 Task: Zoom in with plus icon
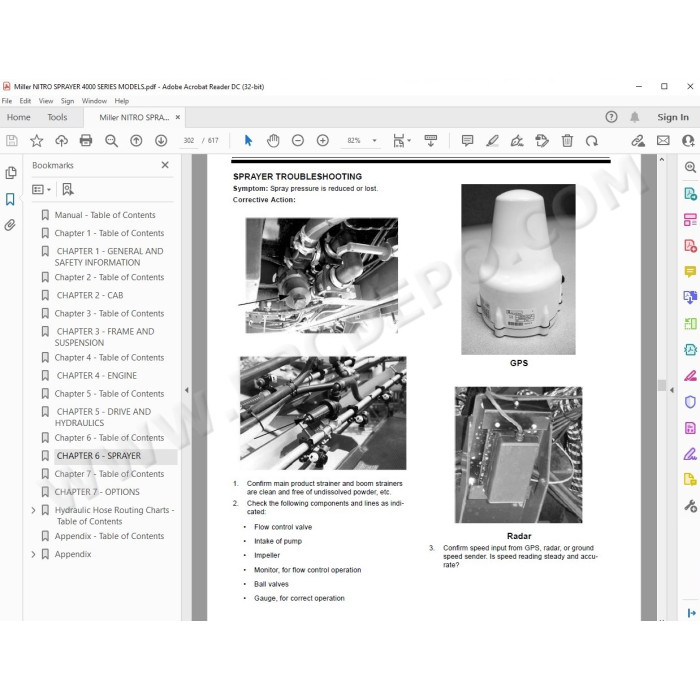pos(323,141)
